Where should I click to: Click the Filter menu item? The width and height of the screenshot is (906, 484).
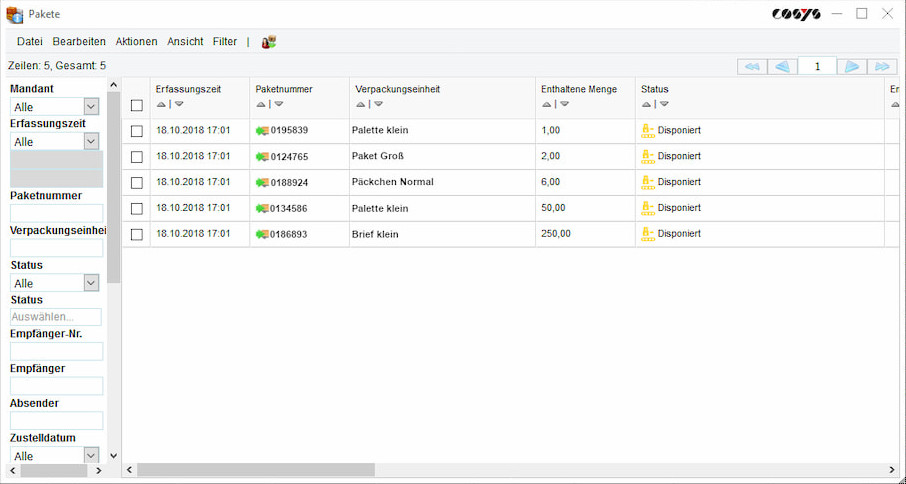pos(225,42)
